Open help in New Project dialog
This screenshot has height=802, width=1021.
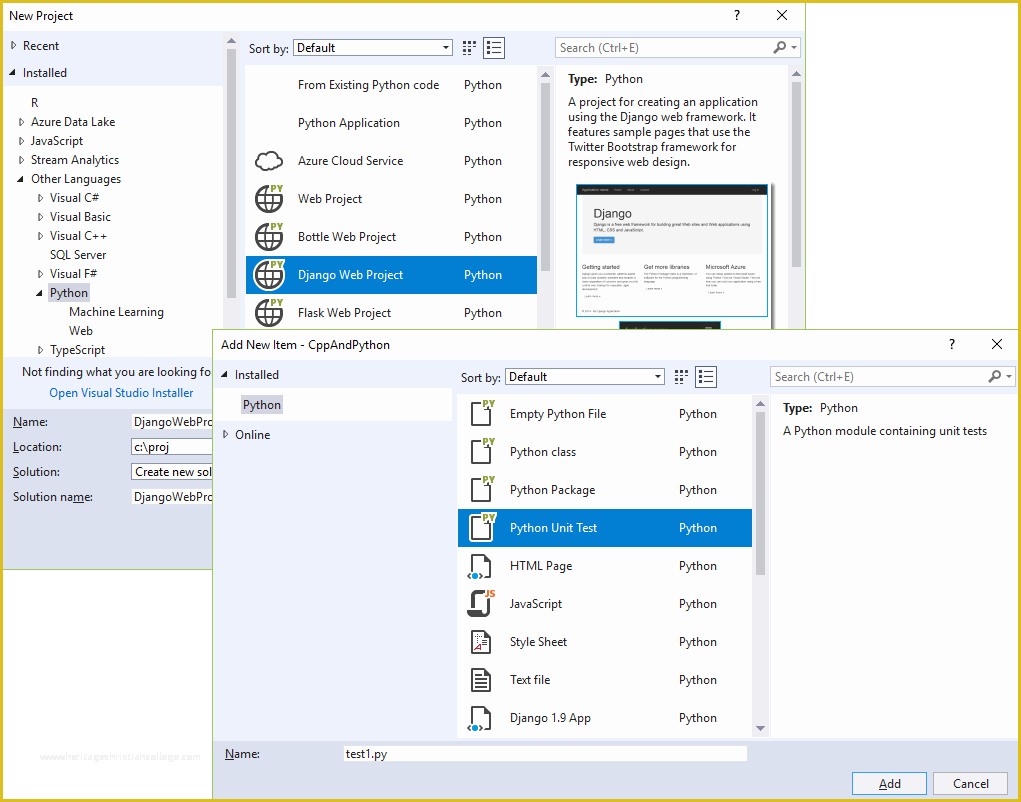(x=736, y=15)
